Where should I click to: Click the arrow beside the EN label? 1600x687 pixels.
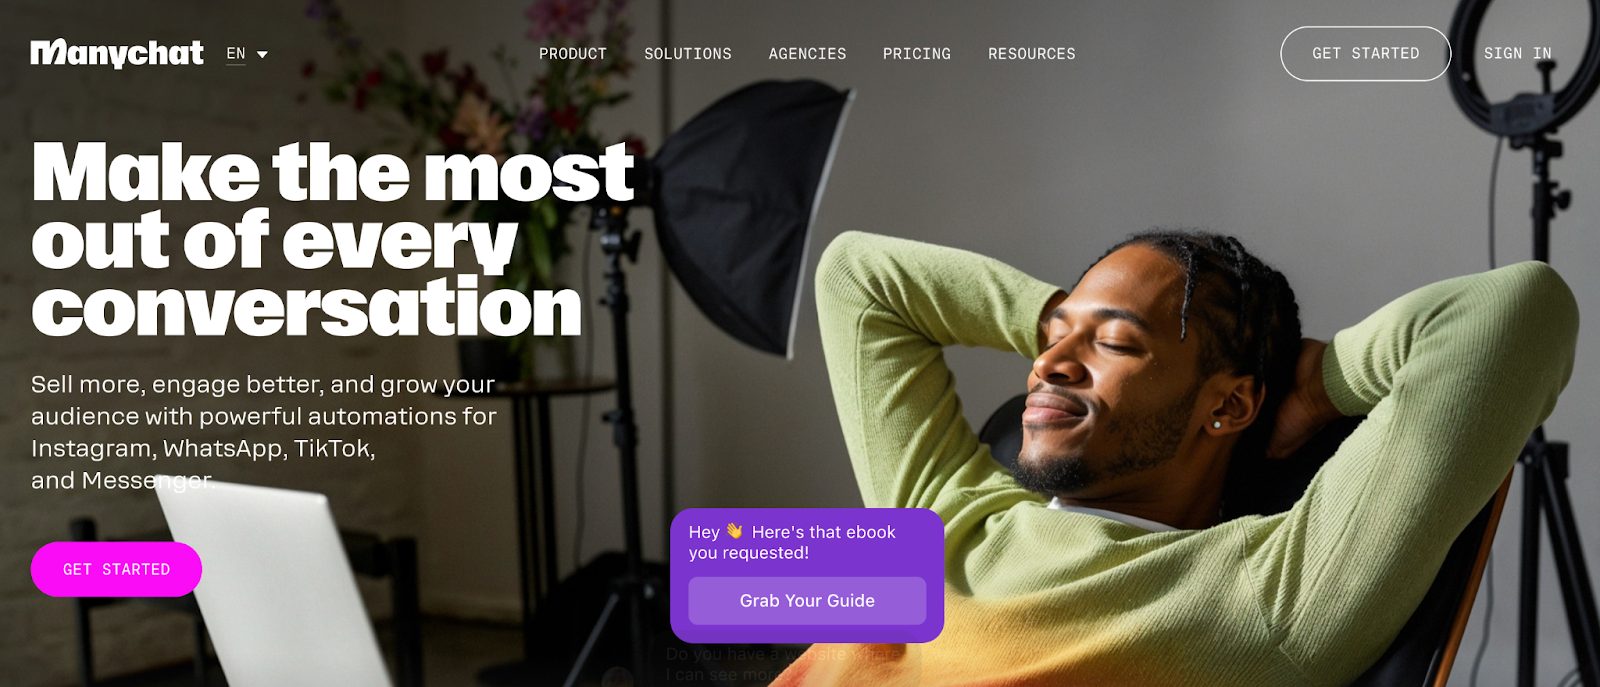[262, 55]
